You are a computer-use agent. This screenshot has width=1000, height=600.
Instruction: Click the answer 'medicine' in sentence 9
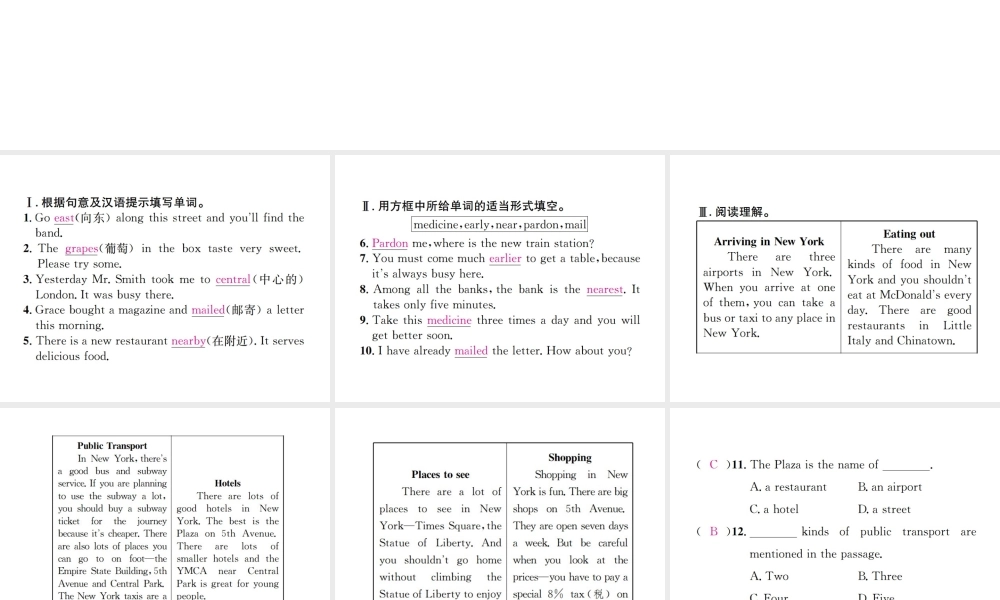point(449,320)
